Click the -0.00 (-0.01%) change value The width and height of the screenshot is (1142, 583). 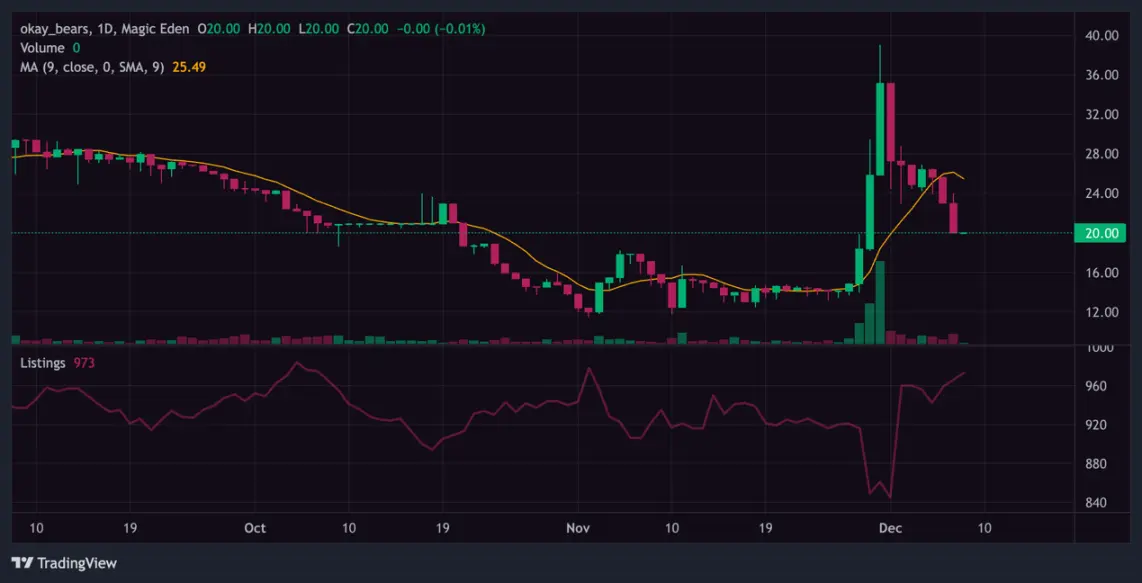pos(440,29)
